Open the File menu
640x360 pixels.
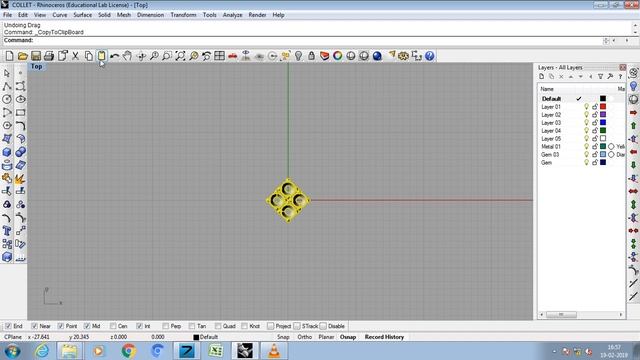click(x=7, y=15)
